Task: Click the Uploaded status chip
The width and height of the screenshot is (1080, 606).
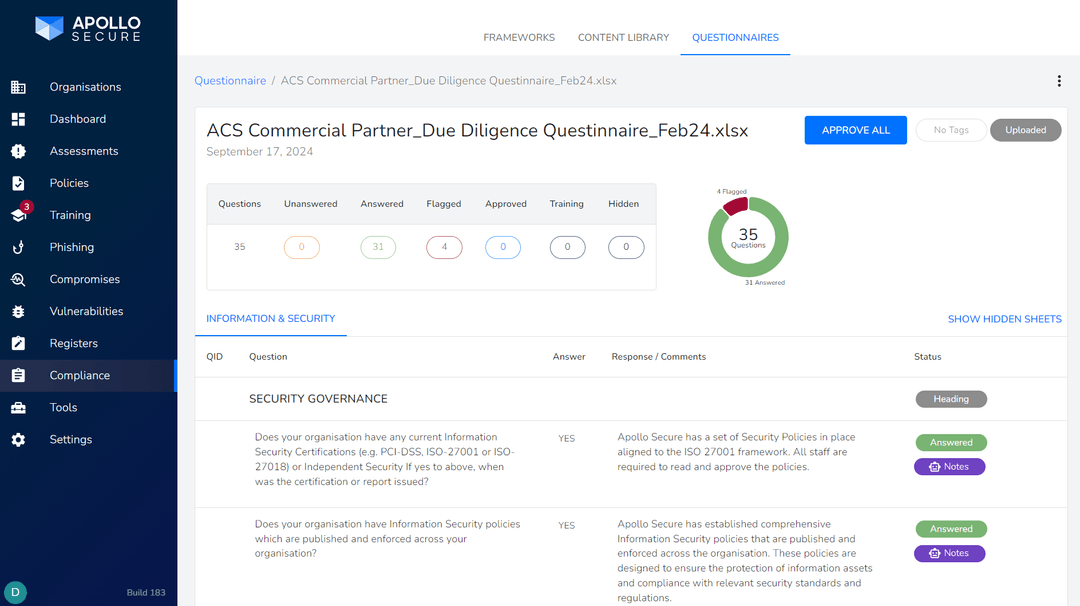Action: pos(1026,130)
